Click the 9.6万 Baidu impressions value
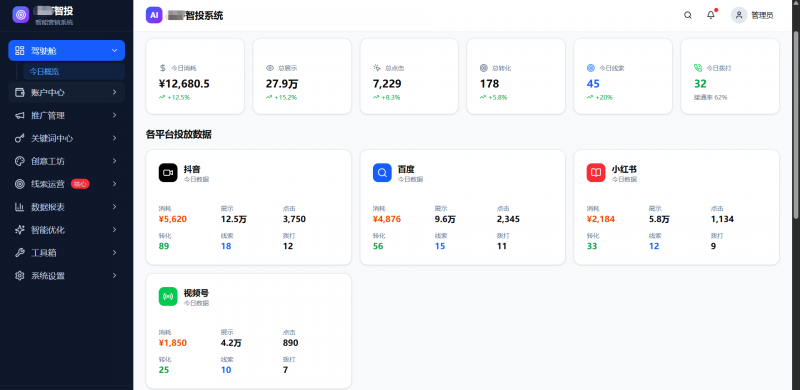The height and width of the screenshot is (390, 800). point(445,220)
